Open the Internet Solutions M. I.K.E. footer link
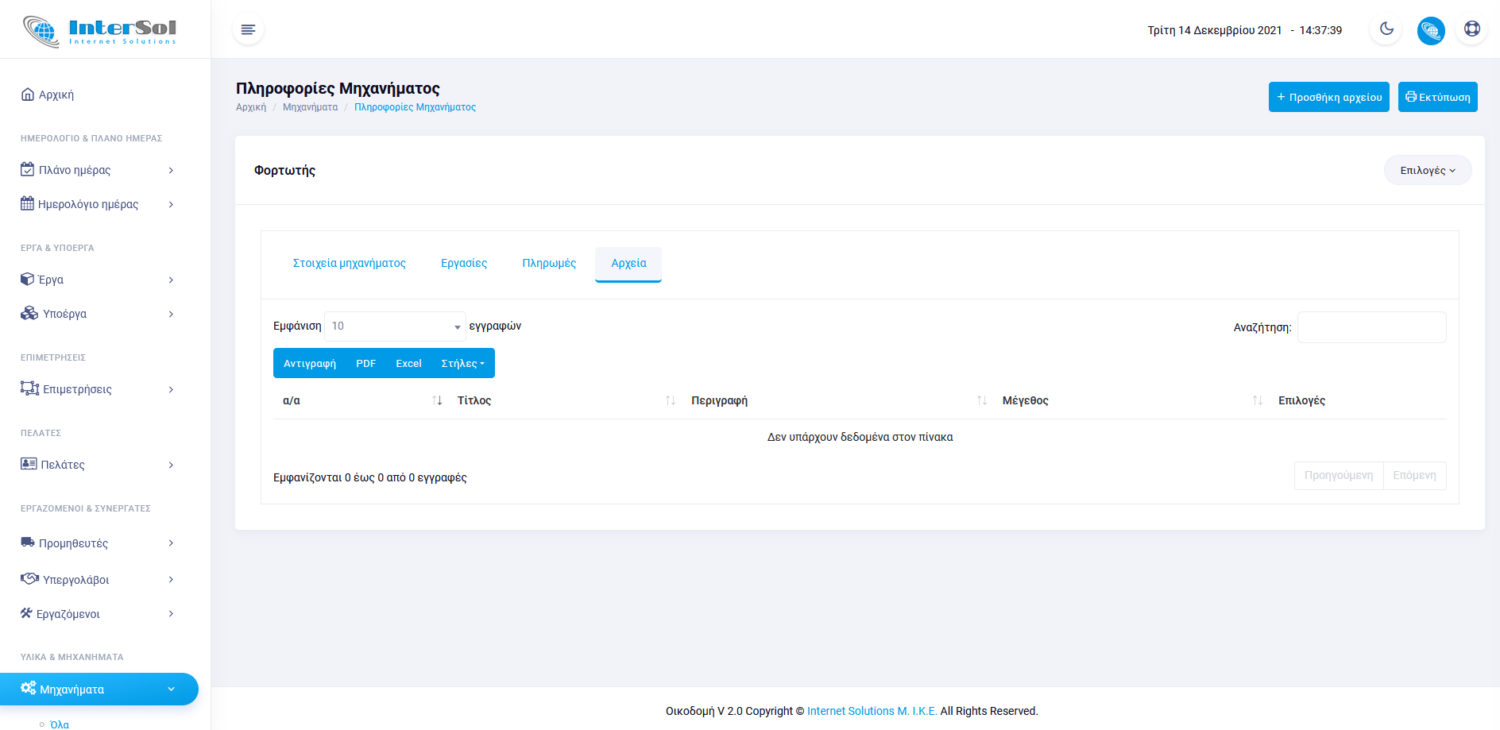Screen dimensions: 1500x730 coord(872,711)
